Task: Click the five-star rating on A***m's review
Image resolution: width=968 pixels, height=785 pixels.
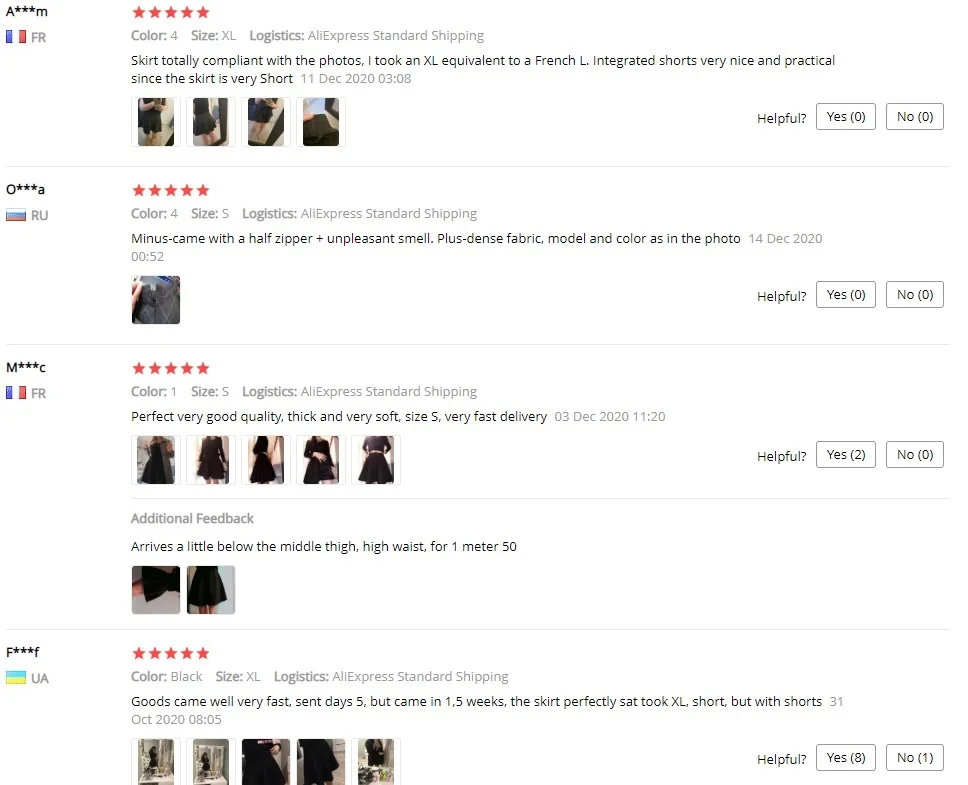Action: 171,12
